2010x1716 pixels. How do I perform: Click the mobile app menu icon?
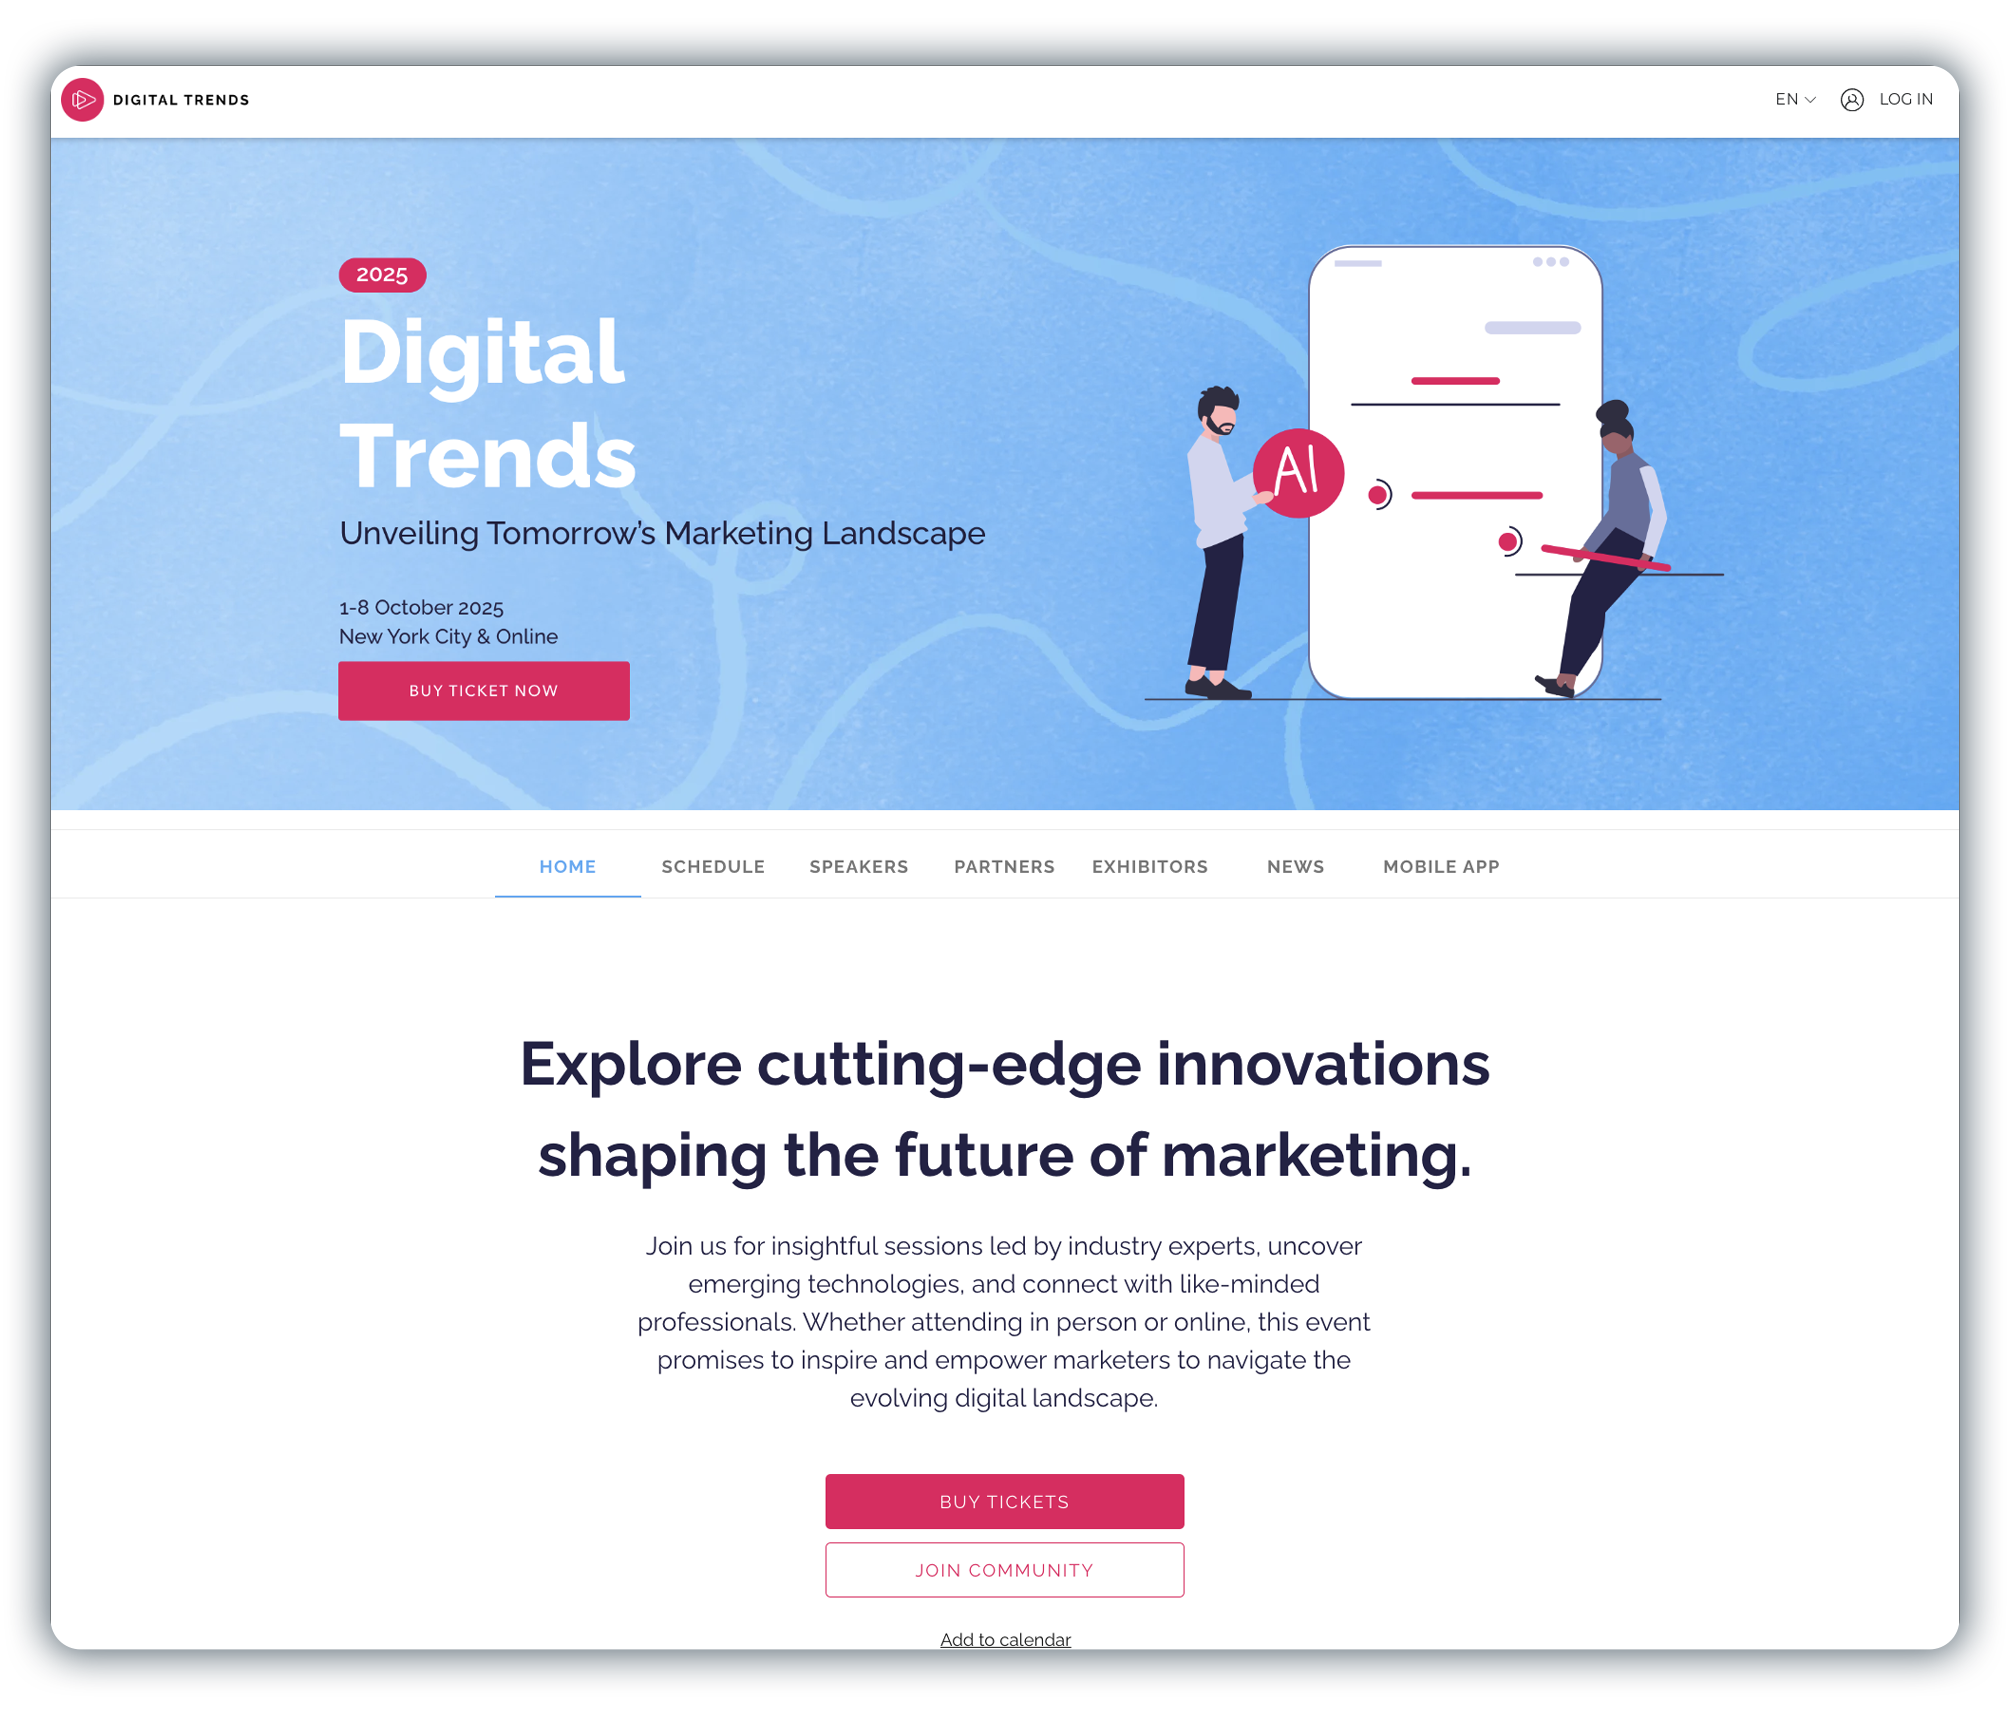tap(1440, 867)
